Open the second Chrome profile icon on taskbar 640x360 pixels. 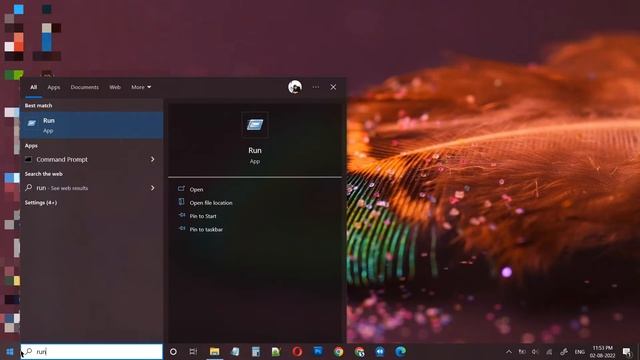pyautogui.click(x=359, y=351)
